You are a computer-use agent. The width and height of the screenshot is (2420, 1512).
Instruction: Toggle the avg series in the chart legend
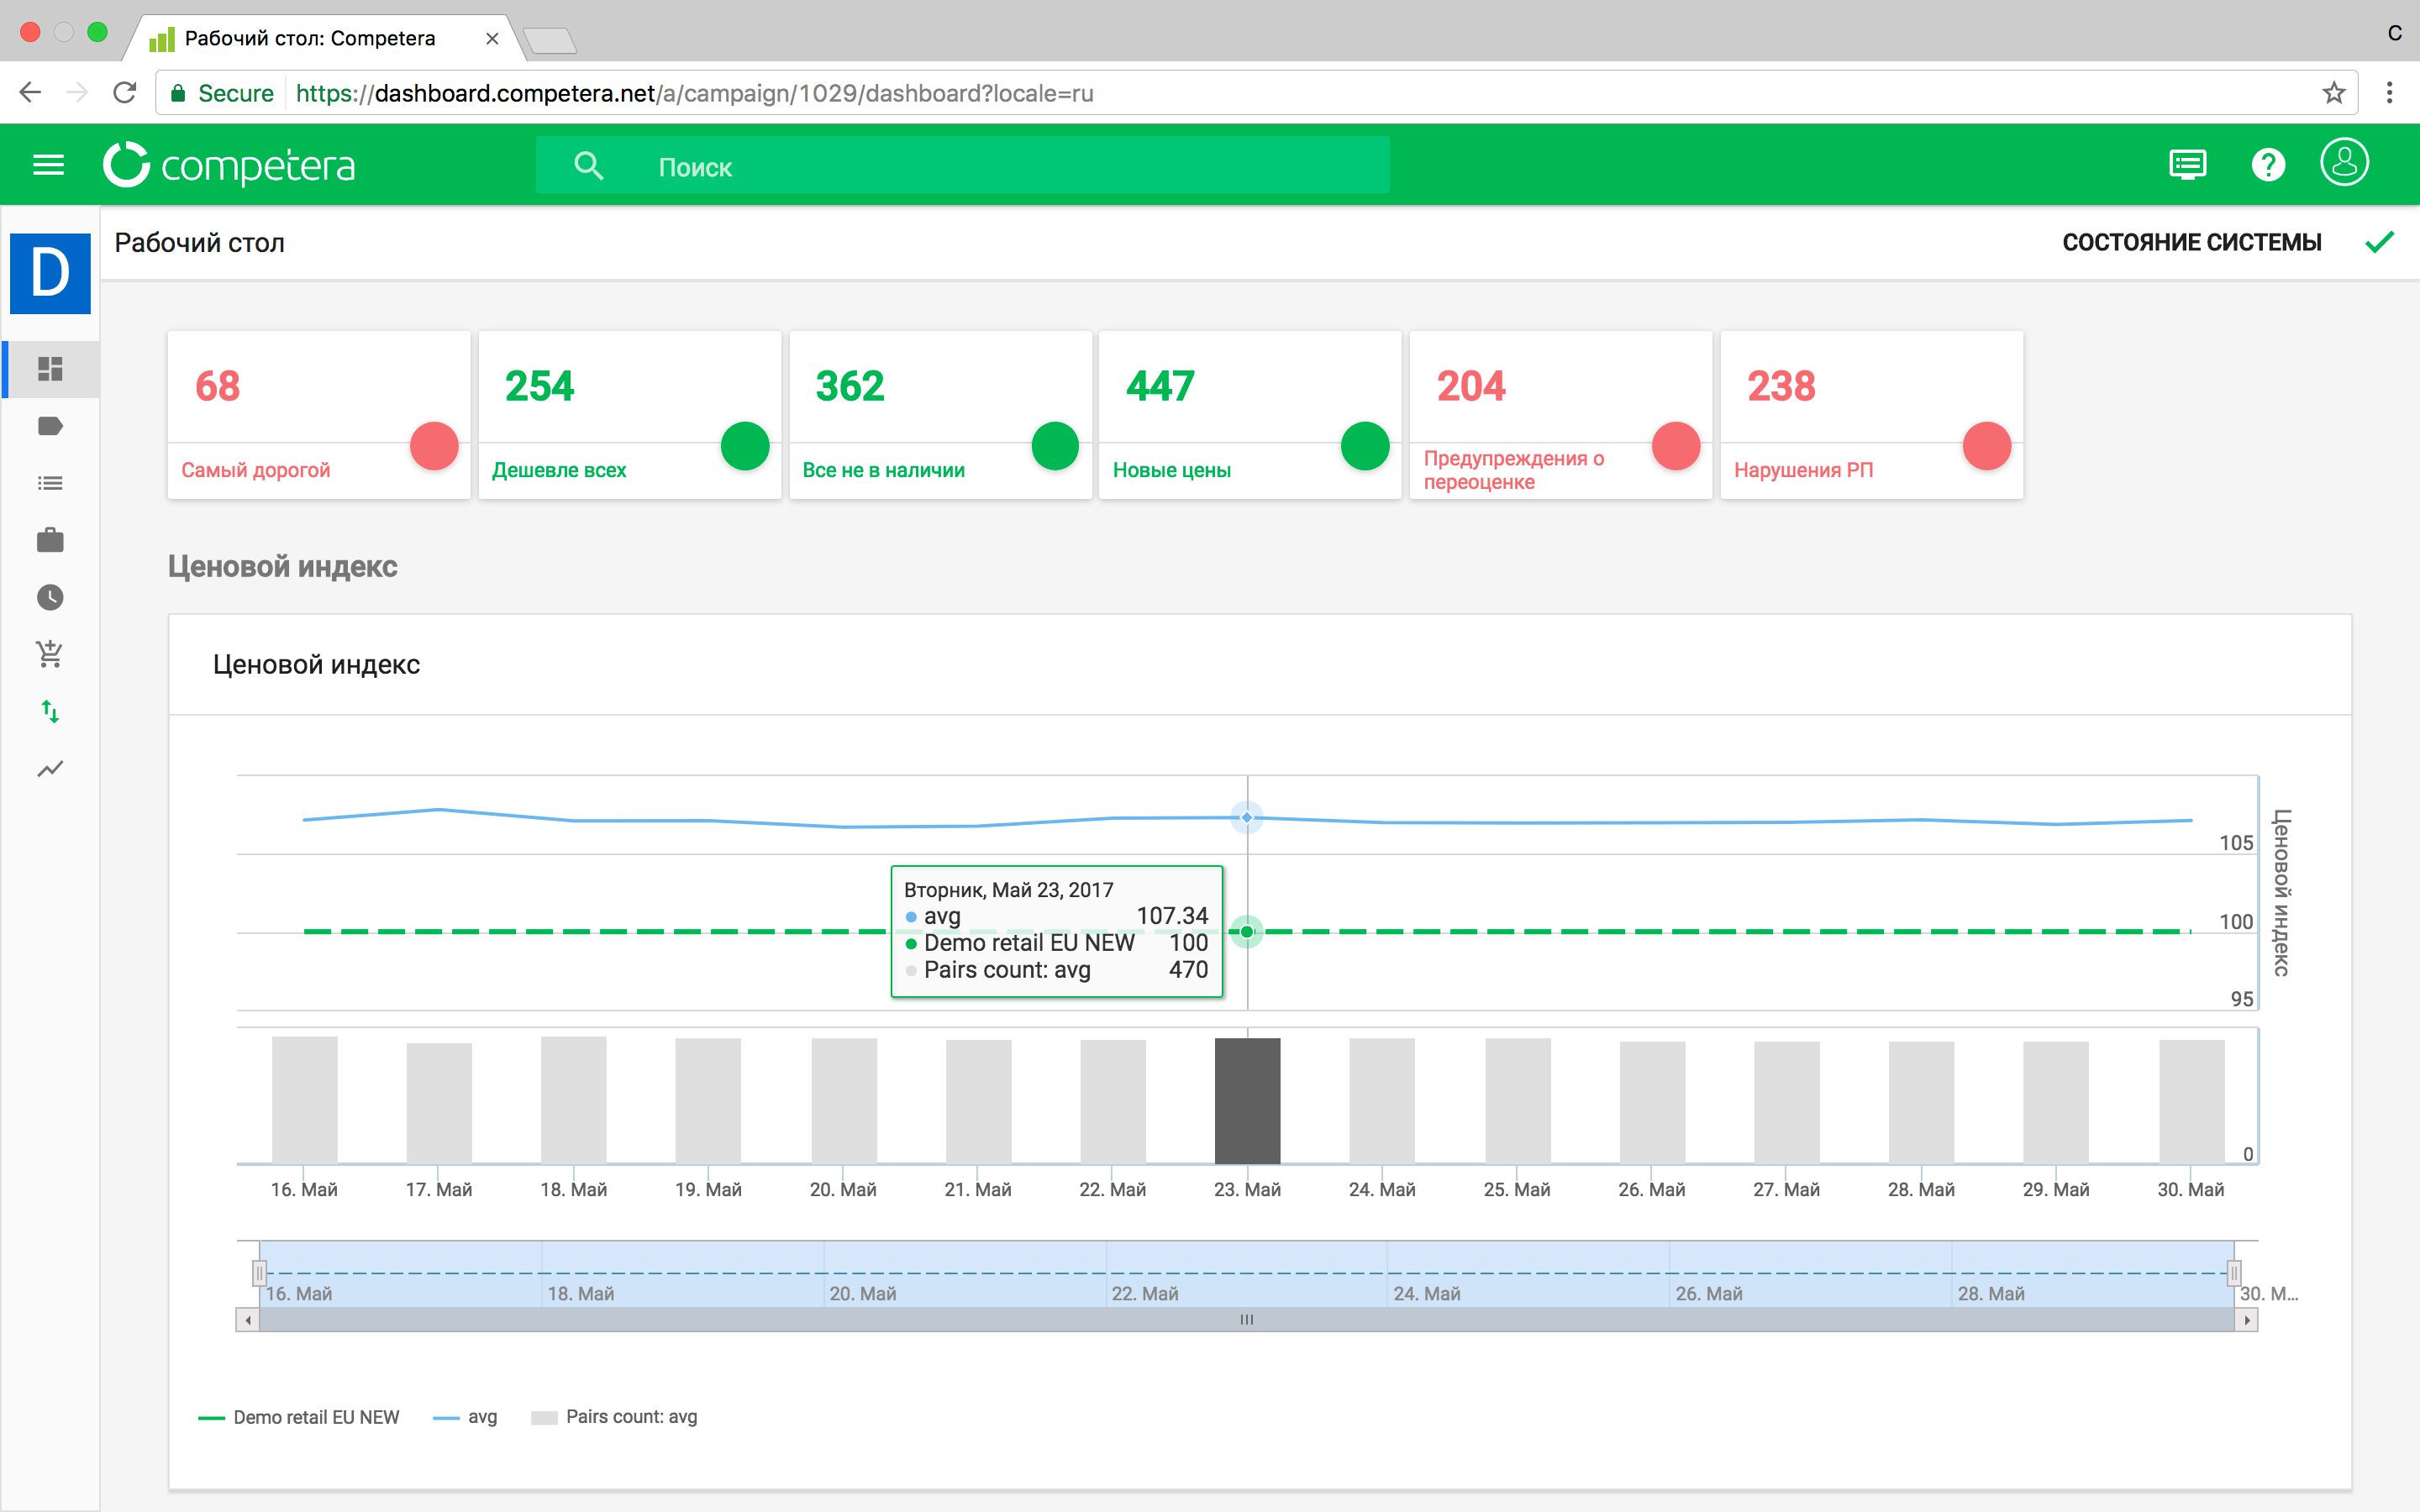coord(481,1417)
